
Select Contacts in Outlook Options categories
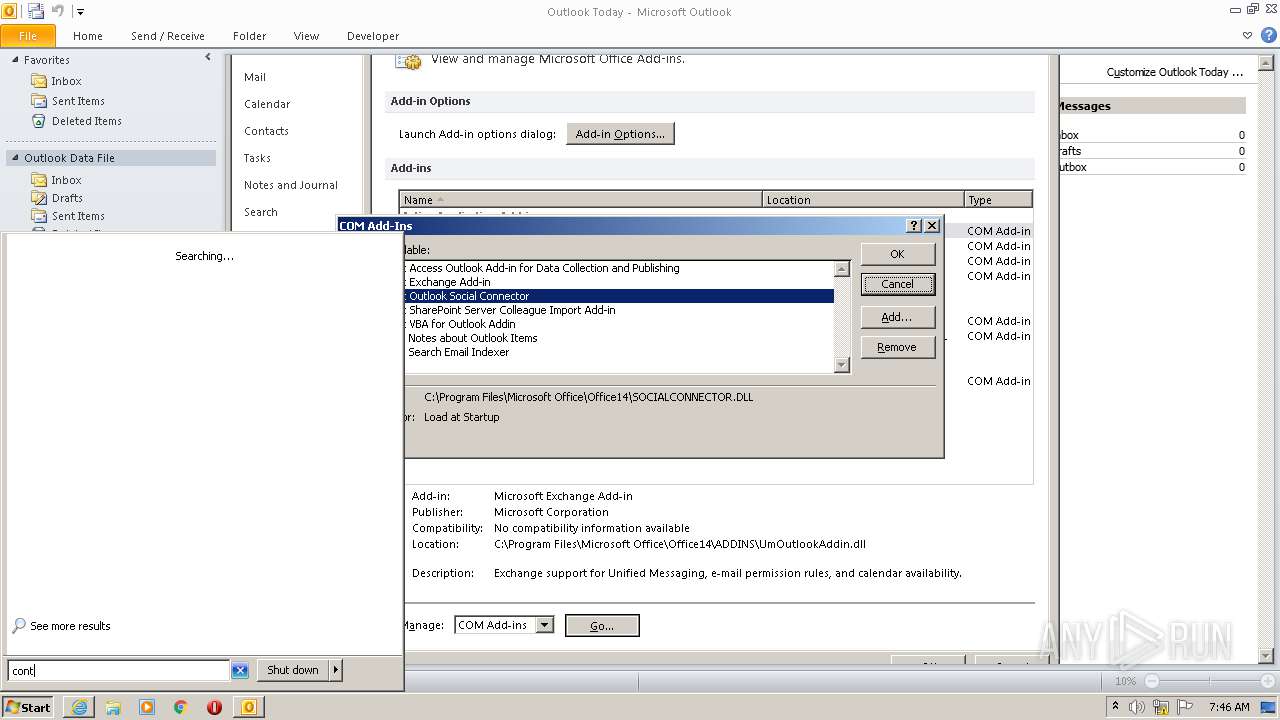(266, 131)
